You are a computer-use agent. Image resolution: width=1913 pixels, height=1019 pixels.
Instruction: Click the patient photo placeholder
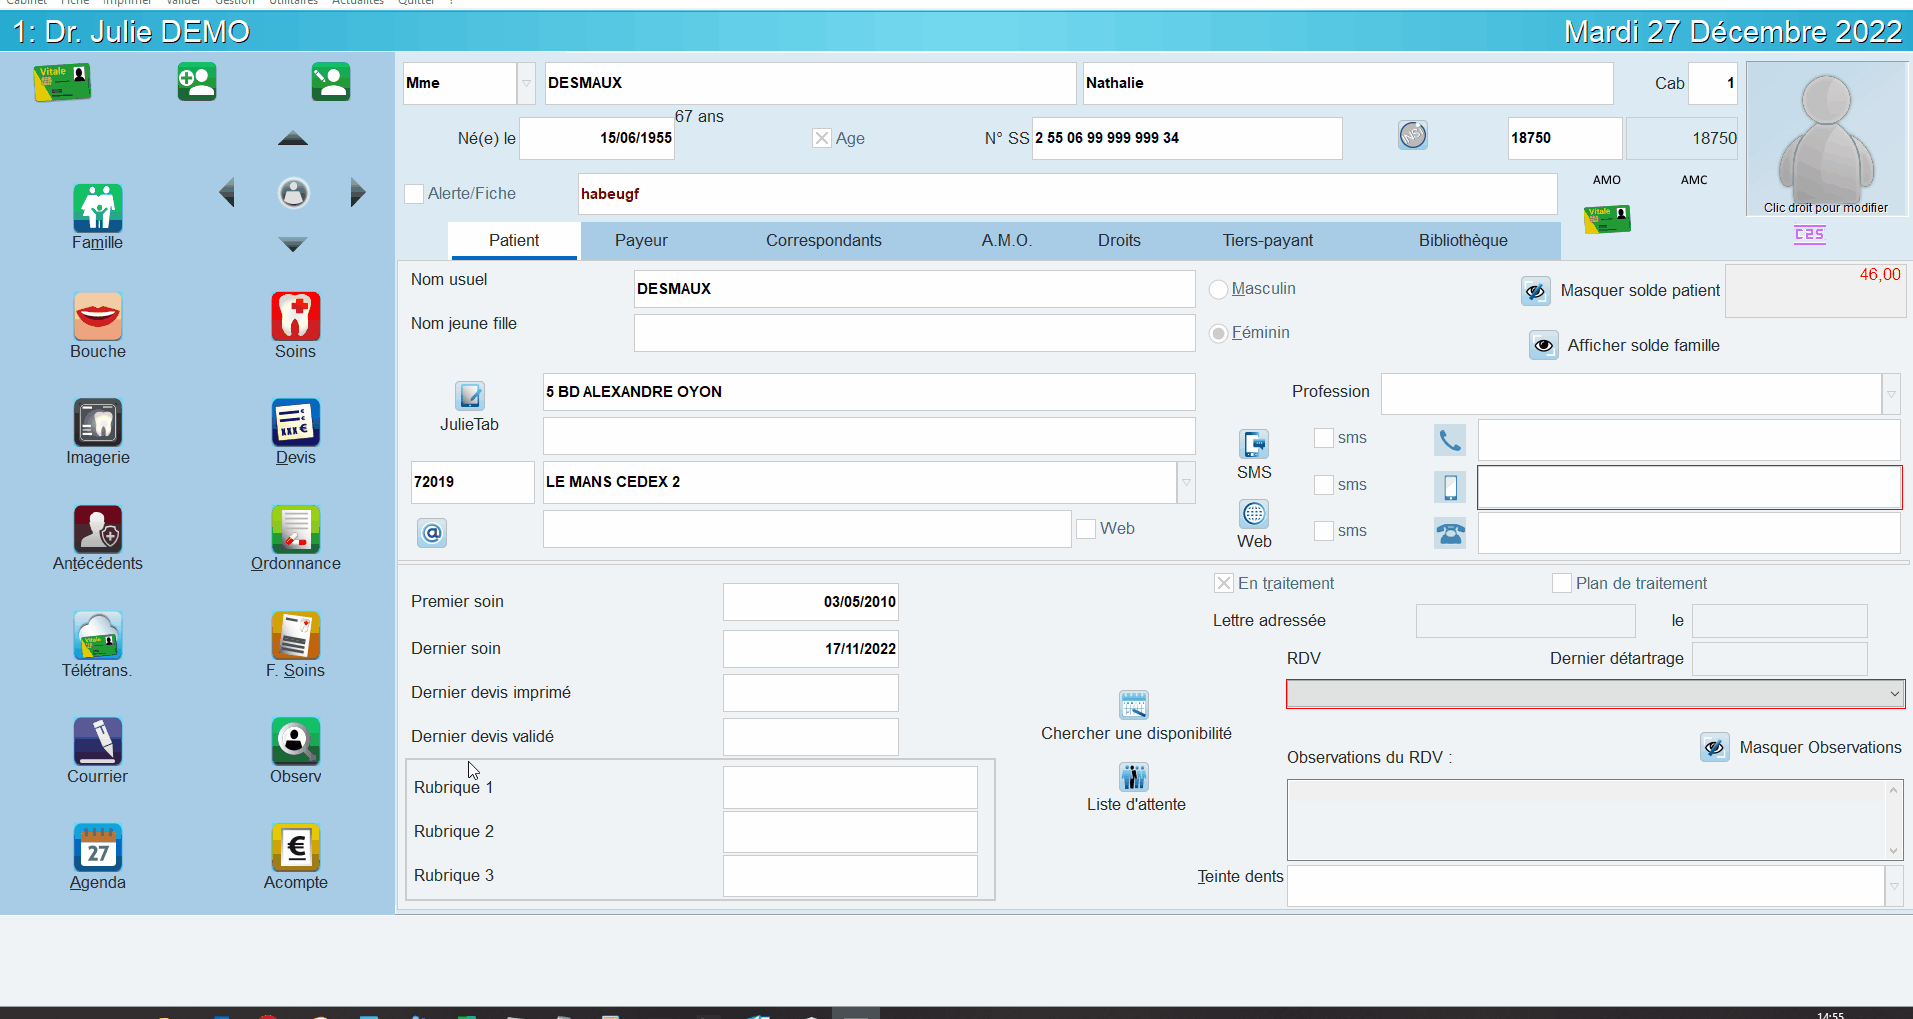tap(1826, 138)
